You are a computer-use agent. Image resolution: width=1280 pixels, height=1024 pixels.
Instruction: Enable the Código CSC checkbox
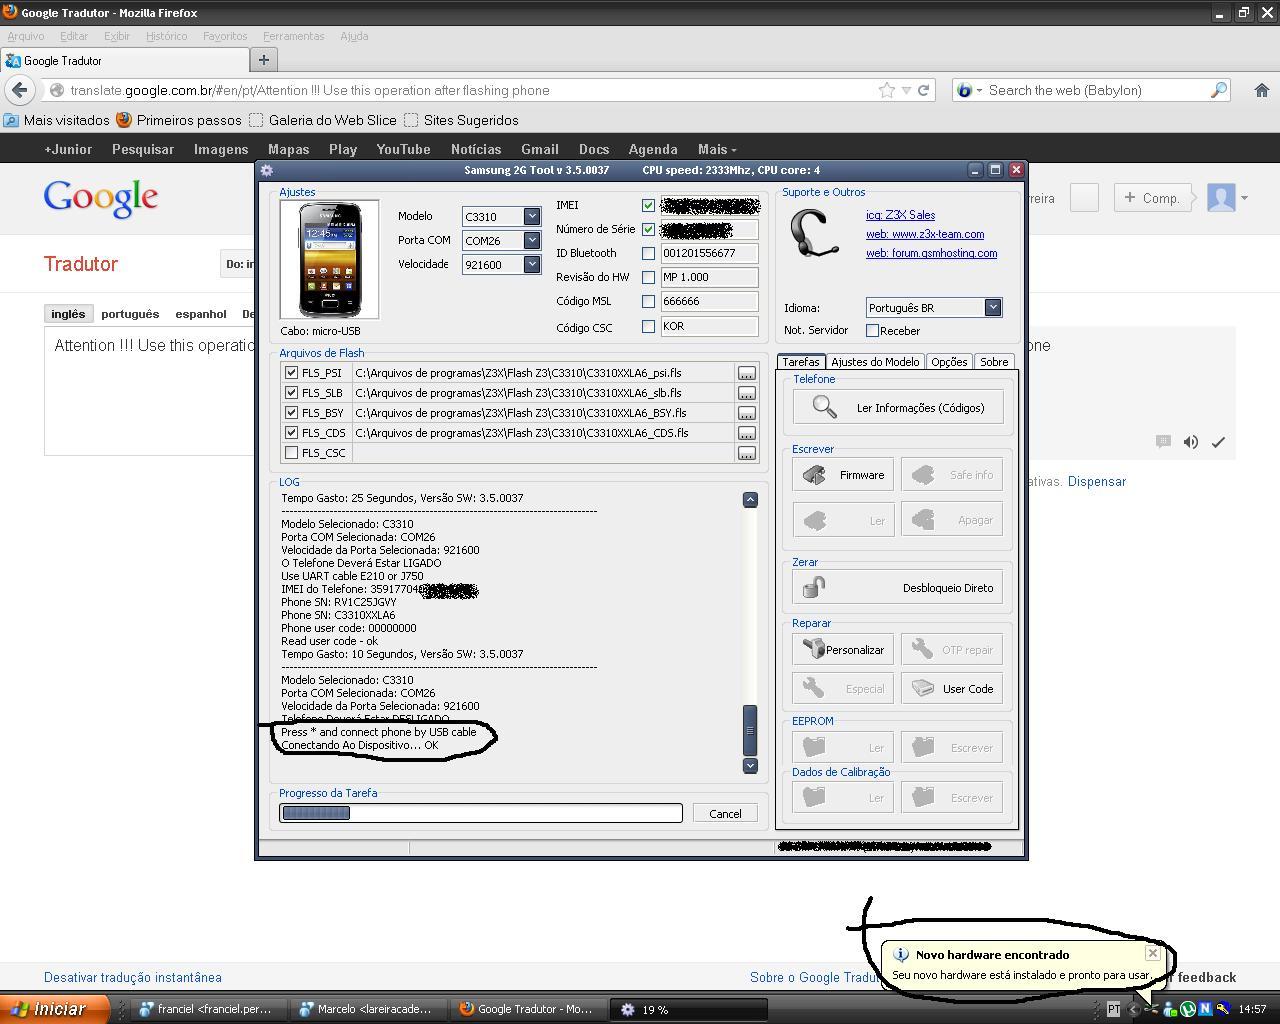click(648, 326)
